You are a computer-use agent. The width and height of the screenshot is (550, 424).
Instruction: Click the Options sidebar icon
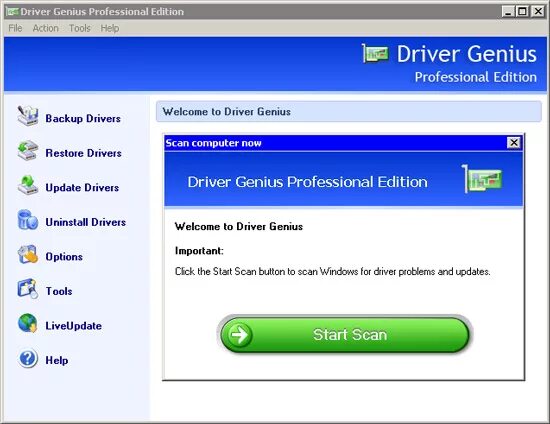pyautogui.click(x=28, y=254)
